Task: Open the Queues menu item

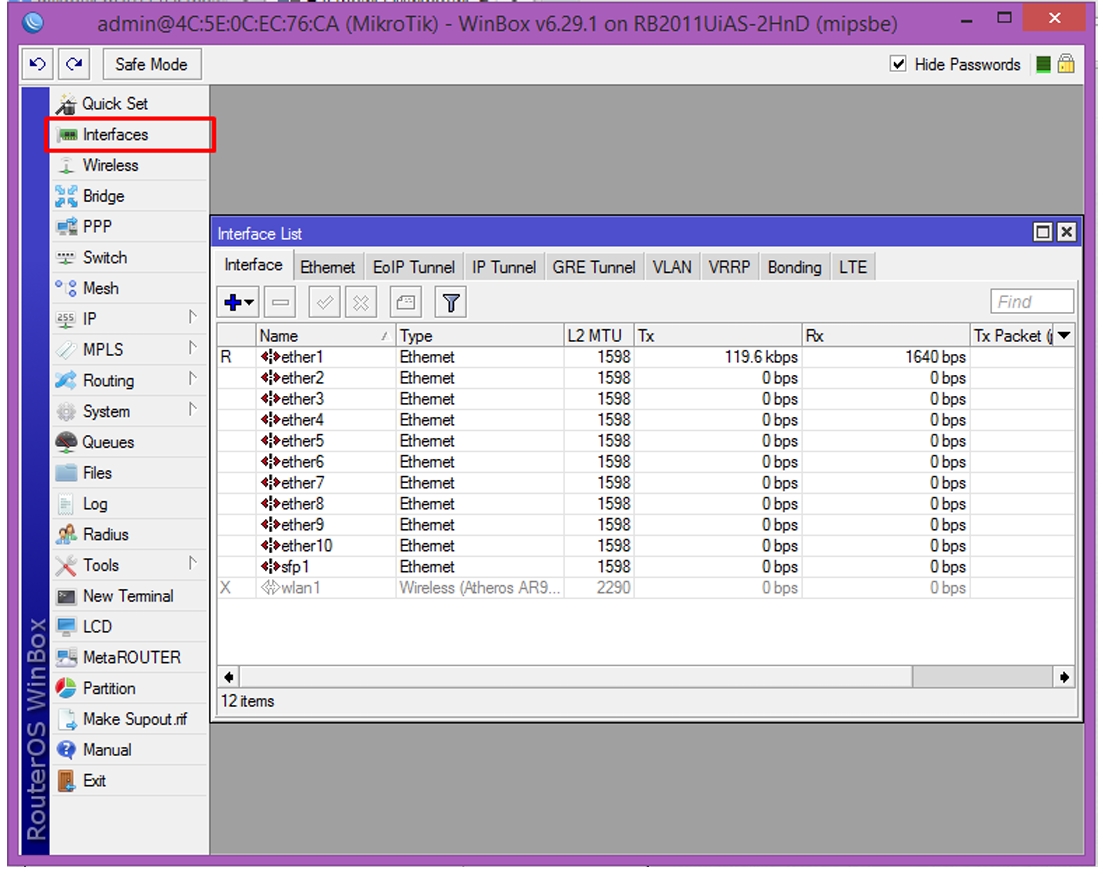Action: click(x=128, y=442)
